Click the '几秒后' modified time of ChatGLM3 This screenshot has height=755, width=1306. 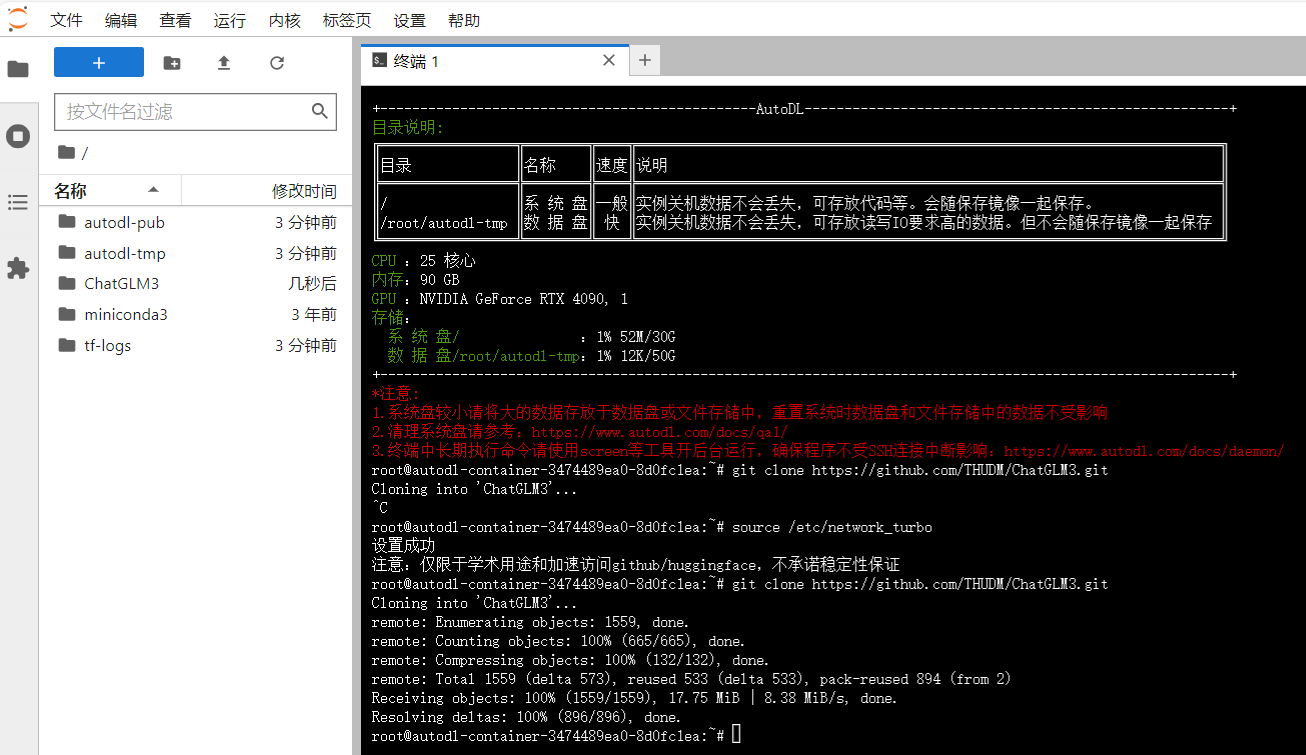click(312, 284)
